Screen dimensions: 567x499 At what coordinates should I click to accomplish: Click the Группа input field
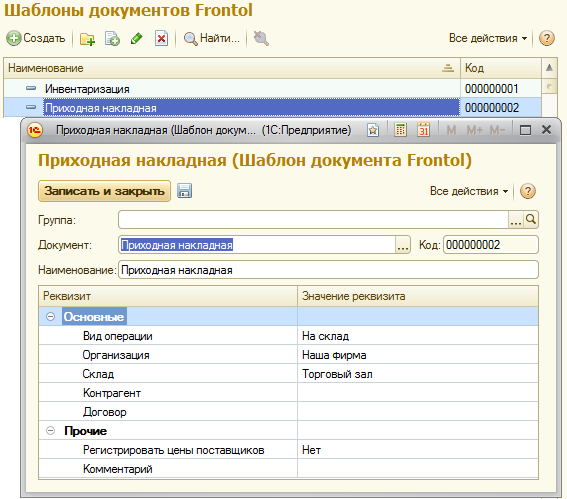[x=313, y=219]
